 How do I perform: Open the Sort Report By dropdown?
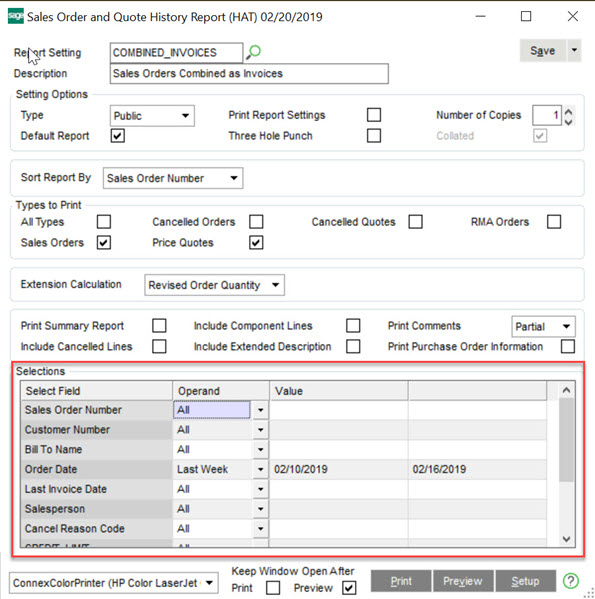tap(173, 178)
